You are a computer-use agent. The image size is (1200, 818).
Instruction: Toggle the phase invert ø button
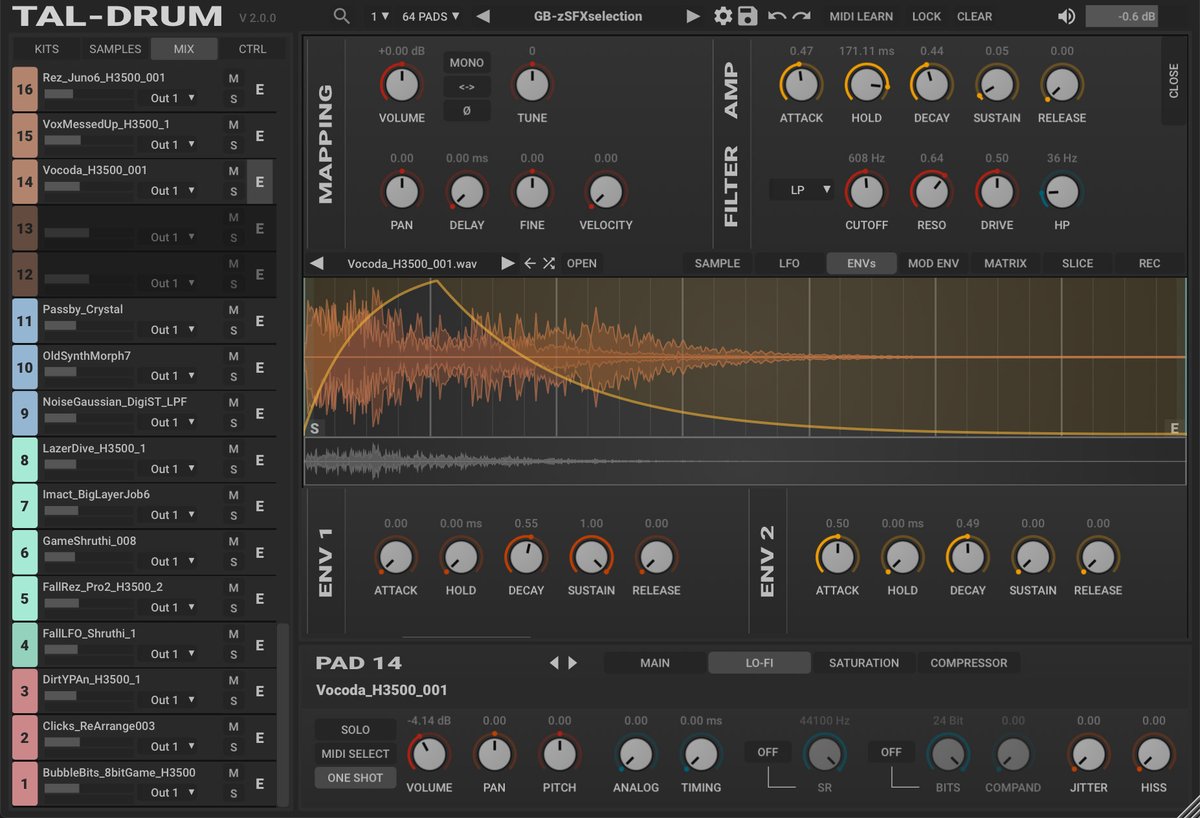click(467, 110)
